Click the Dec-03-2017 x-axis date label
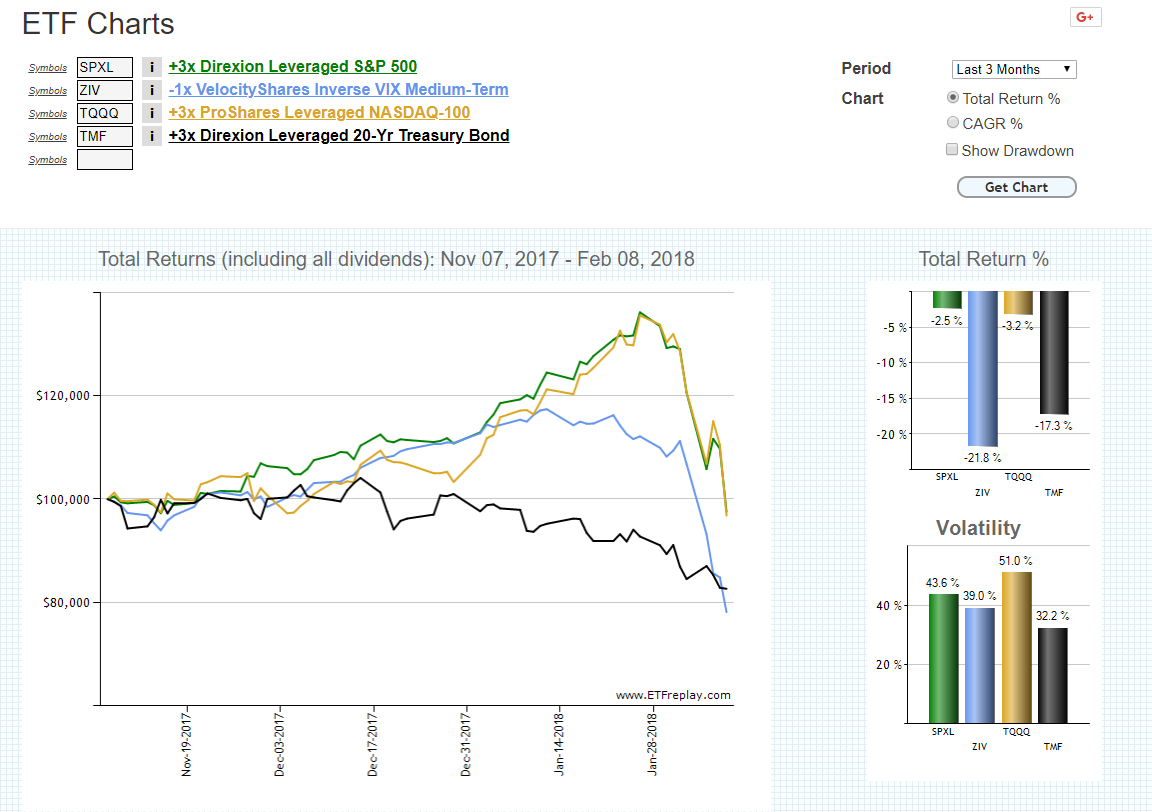The image size is (1152, 812). pos(279,744)
